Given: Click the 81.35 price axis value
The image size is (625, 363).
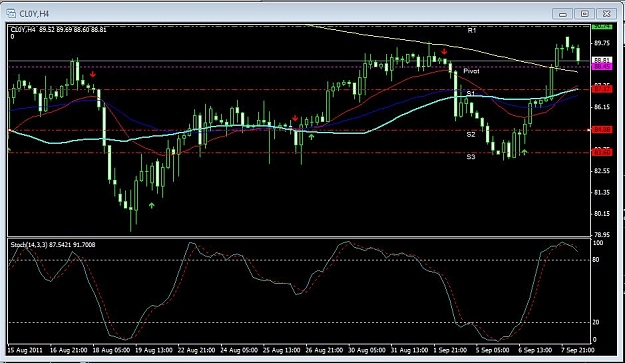Looking at the screenshot, I should [x=602, y=192].
